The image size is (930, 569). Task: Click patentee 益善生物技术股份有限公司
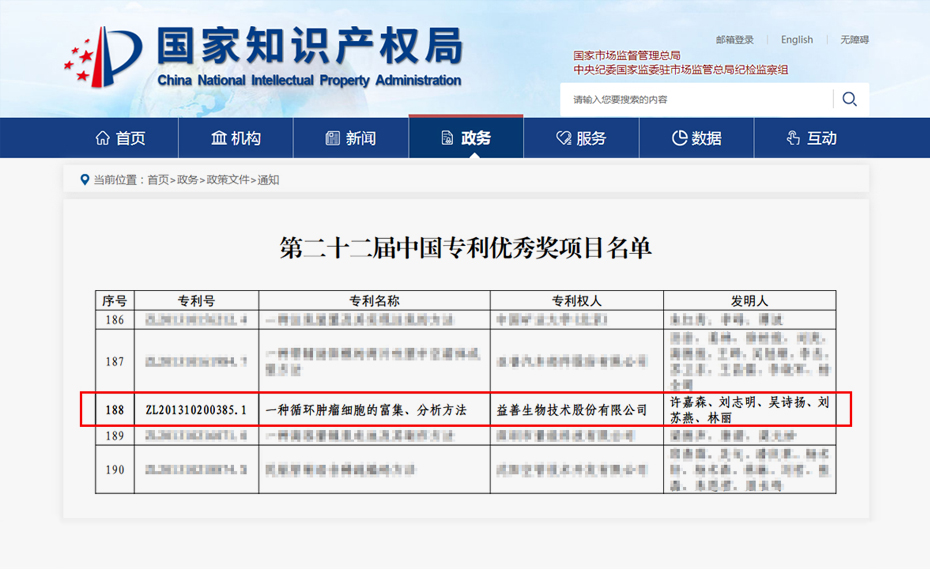(x=572, y=409)
